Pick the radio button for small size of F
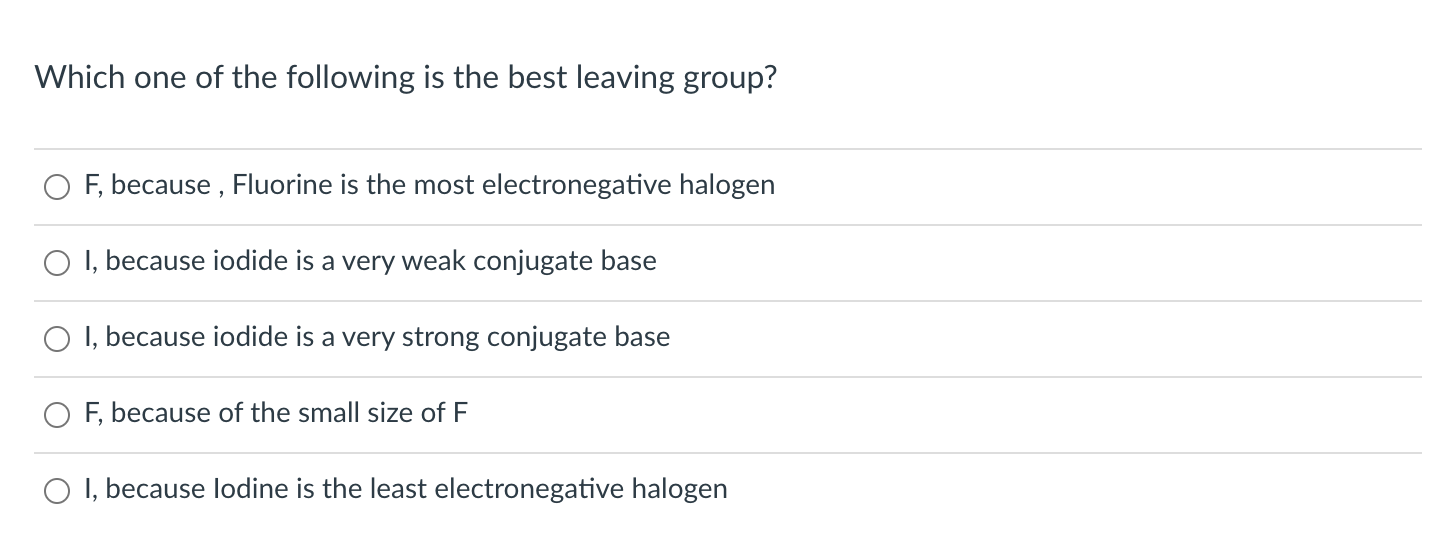1442x558 pixels. tap(58, 415)
